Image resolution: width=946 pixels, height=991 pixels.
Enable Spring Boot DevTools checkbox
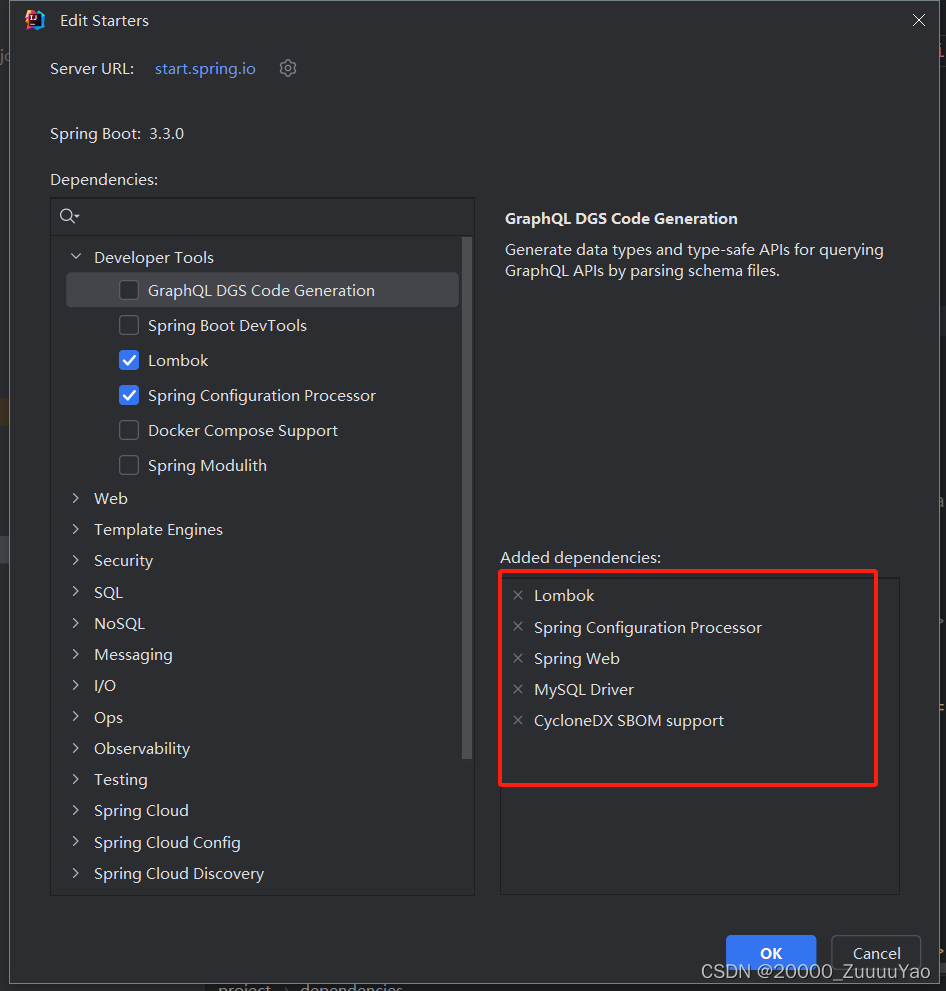click(x=129, y=325)
